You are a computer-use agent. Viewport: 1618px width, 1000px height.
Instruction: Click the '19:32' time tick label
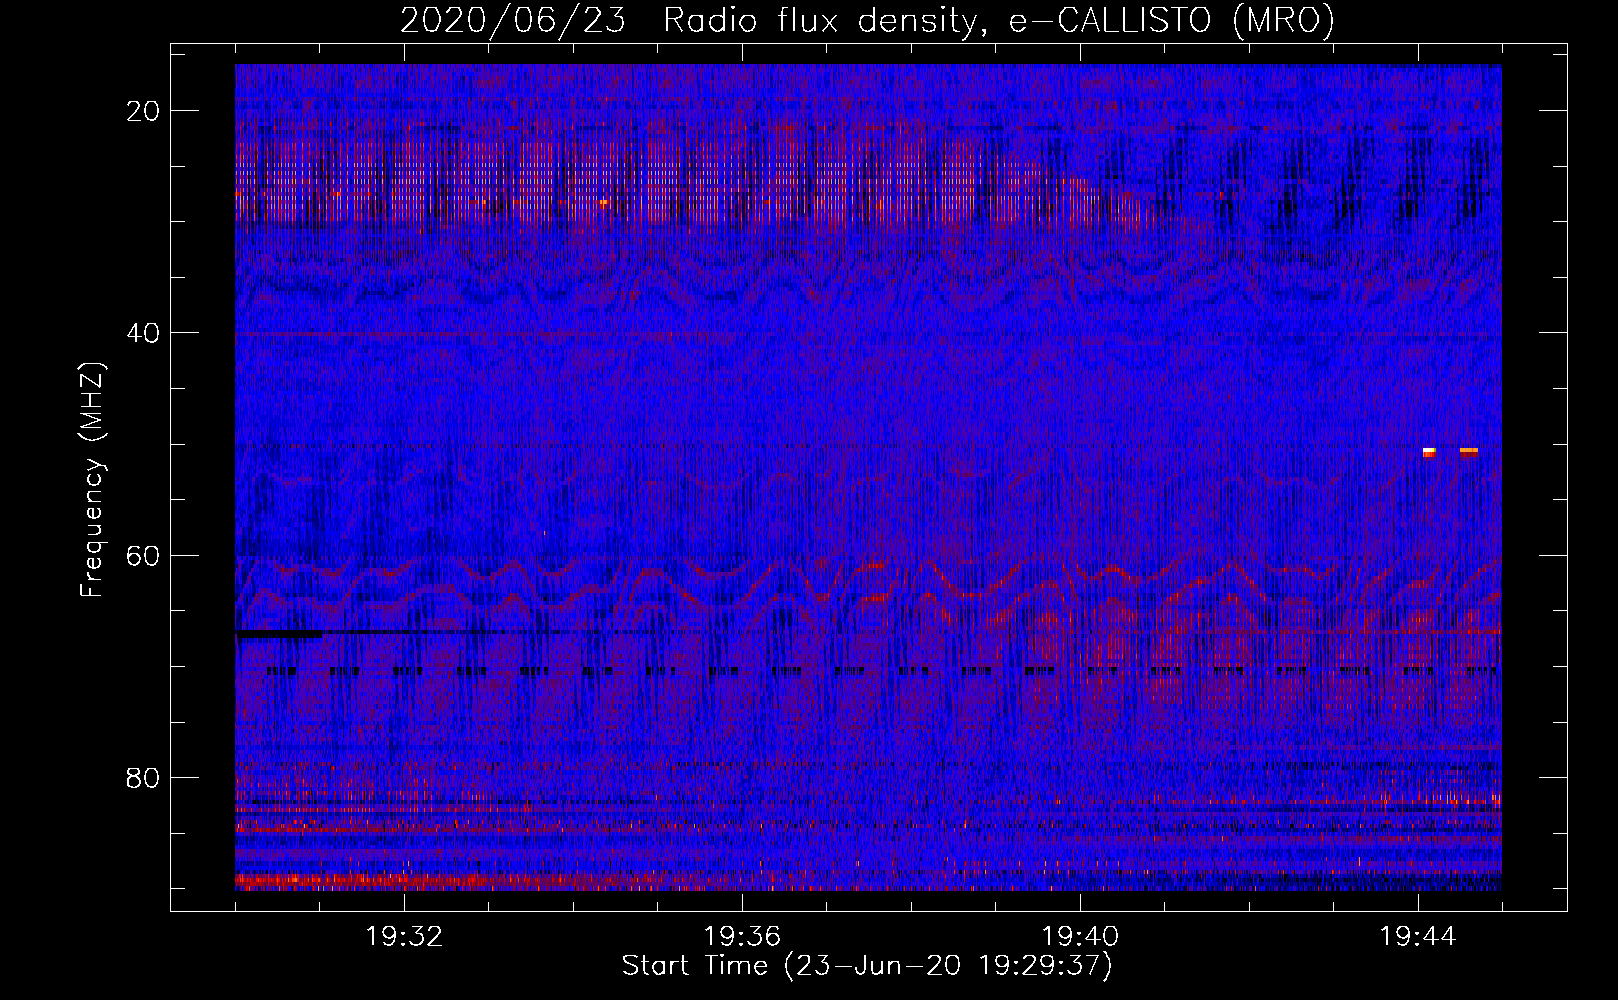click(x=404, y=937)
